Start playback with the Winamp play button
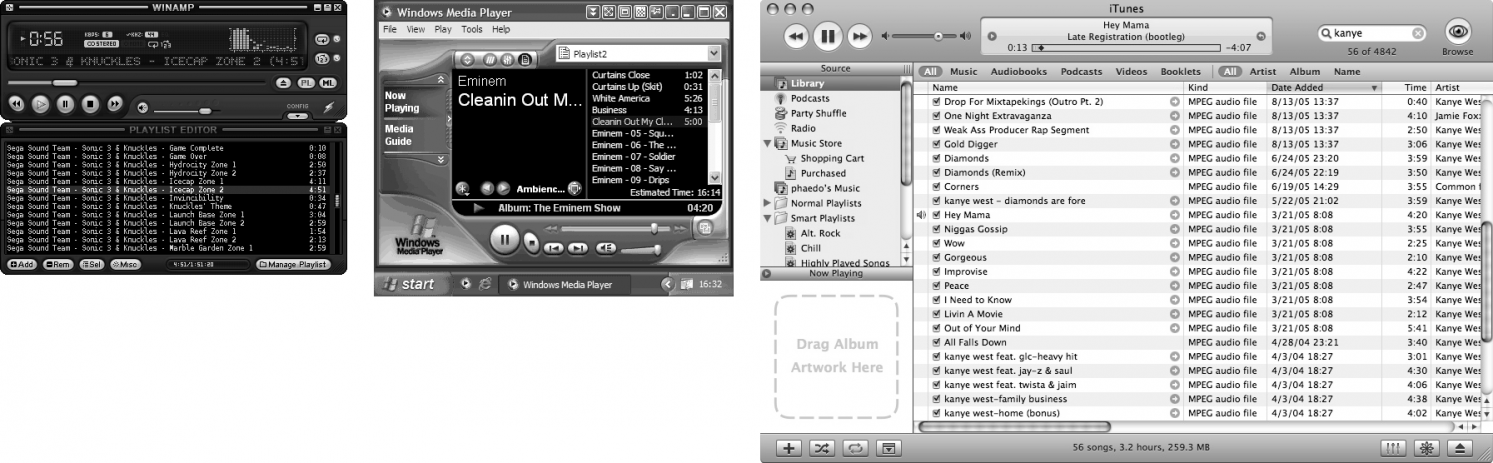This screenshot has height=463, width=1493. [40, 103]
